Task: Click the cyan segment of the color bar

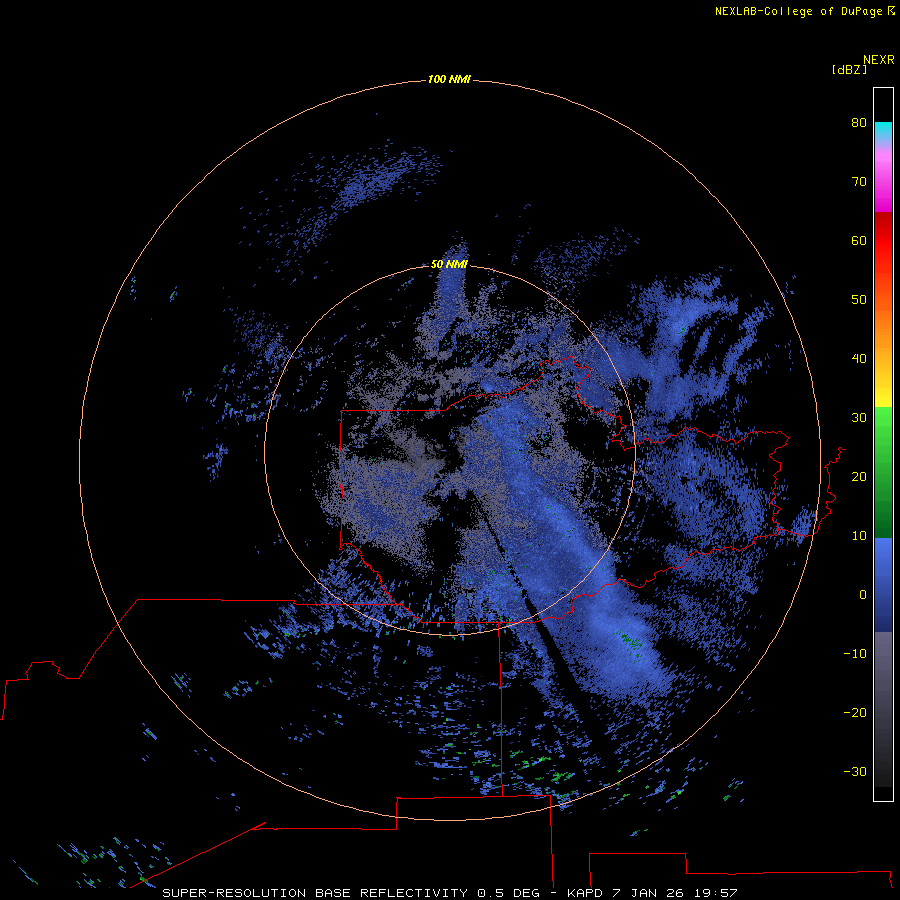Action: pos(883,129)
